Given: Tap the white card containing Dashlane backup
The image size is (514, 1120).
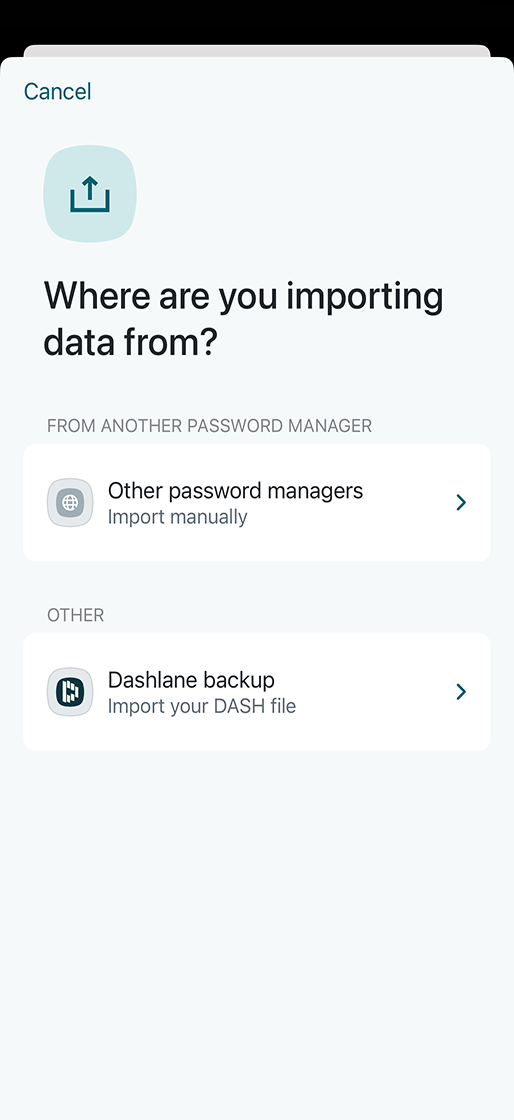Looking at the screenshot, I should (x=257, y=691).
